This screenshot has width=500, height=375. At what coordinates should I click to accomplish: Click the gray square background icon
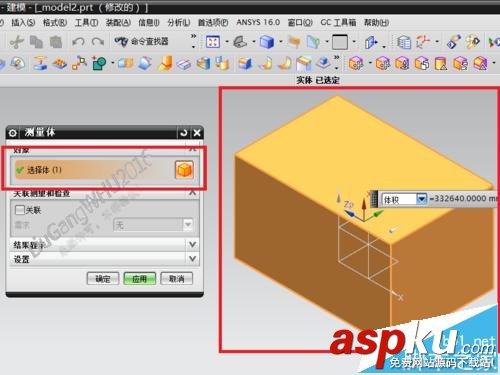pyautogui.click(x=340, y=42)
